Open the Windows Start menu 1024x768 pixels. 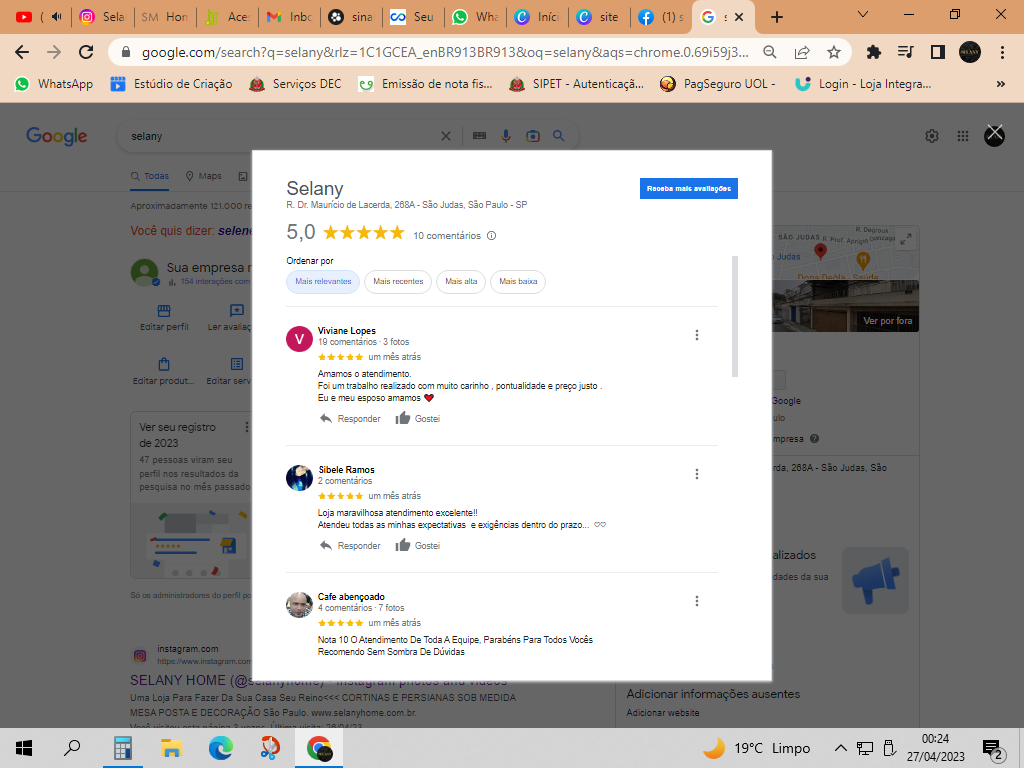[24, 748]
